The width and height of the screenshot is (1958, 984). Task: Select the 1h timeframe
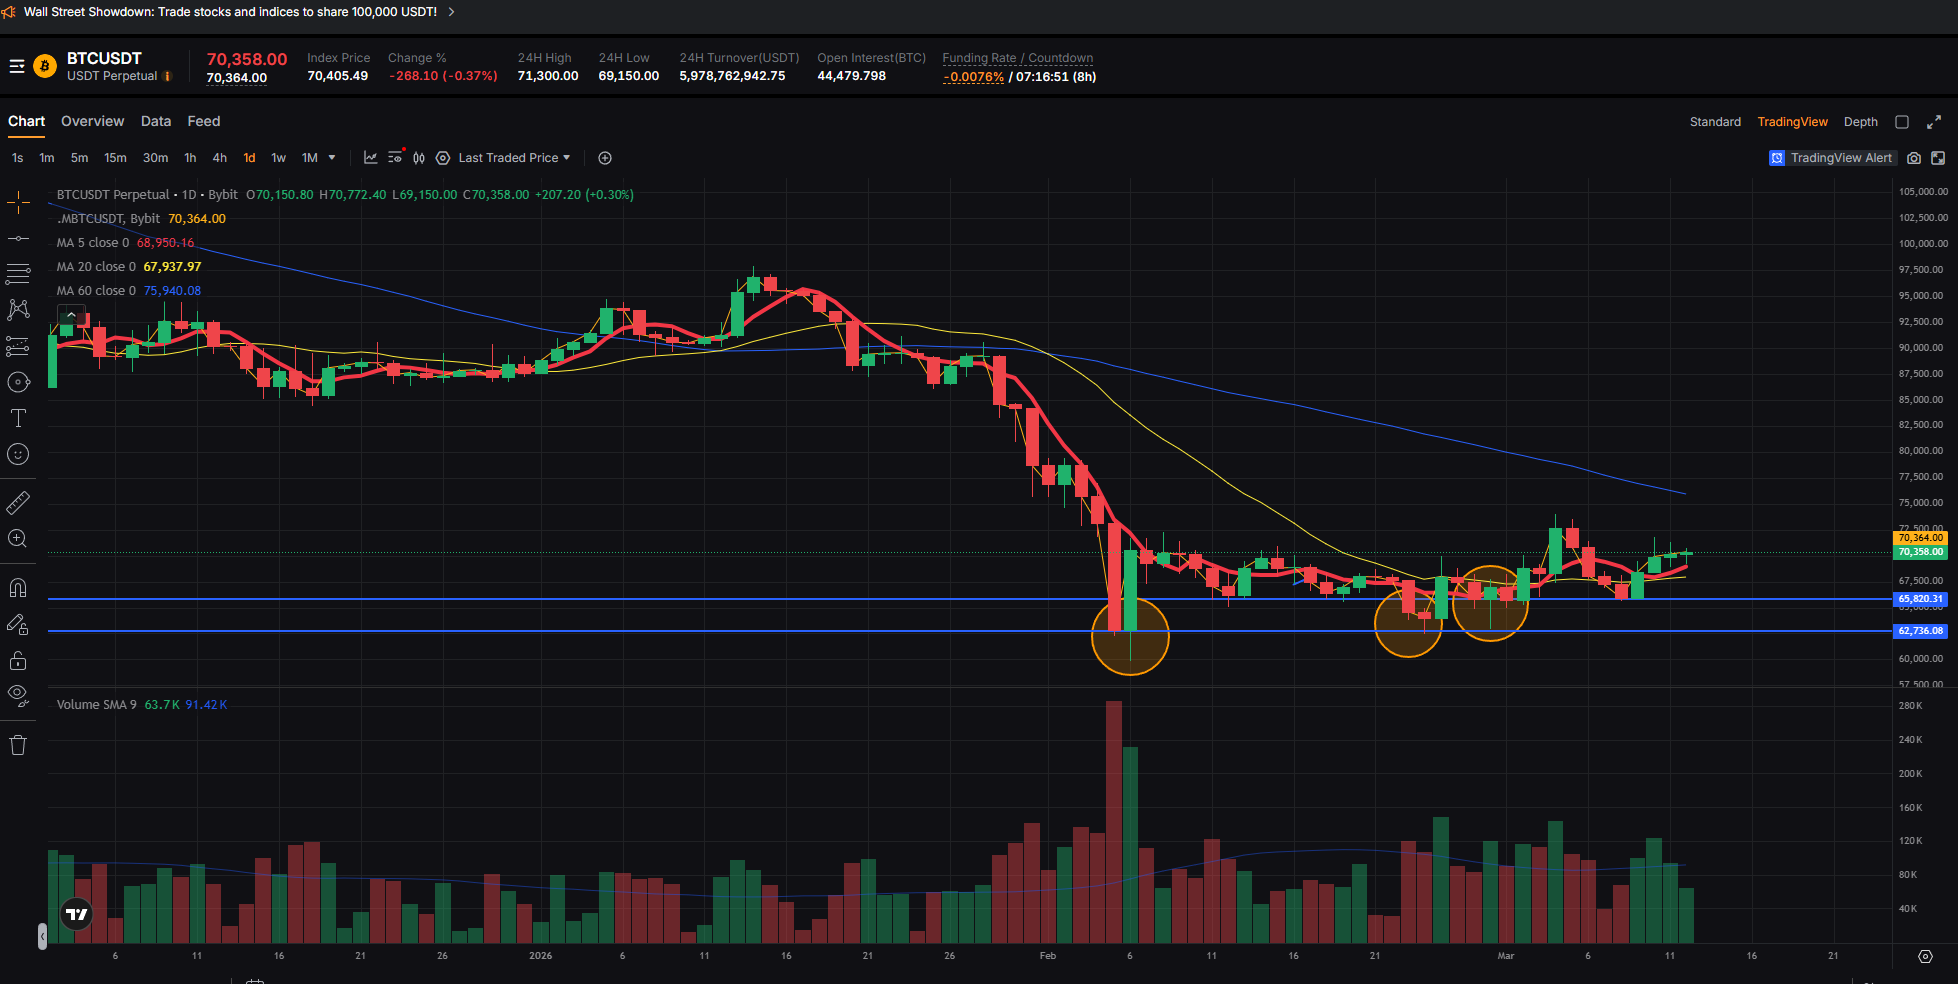click(x=190, y=158)
